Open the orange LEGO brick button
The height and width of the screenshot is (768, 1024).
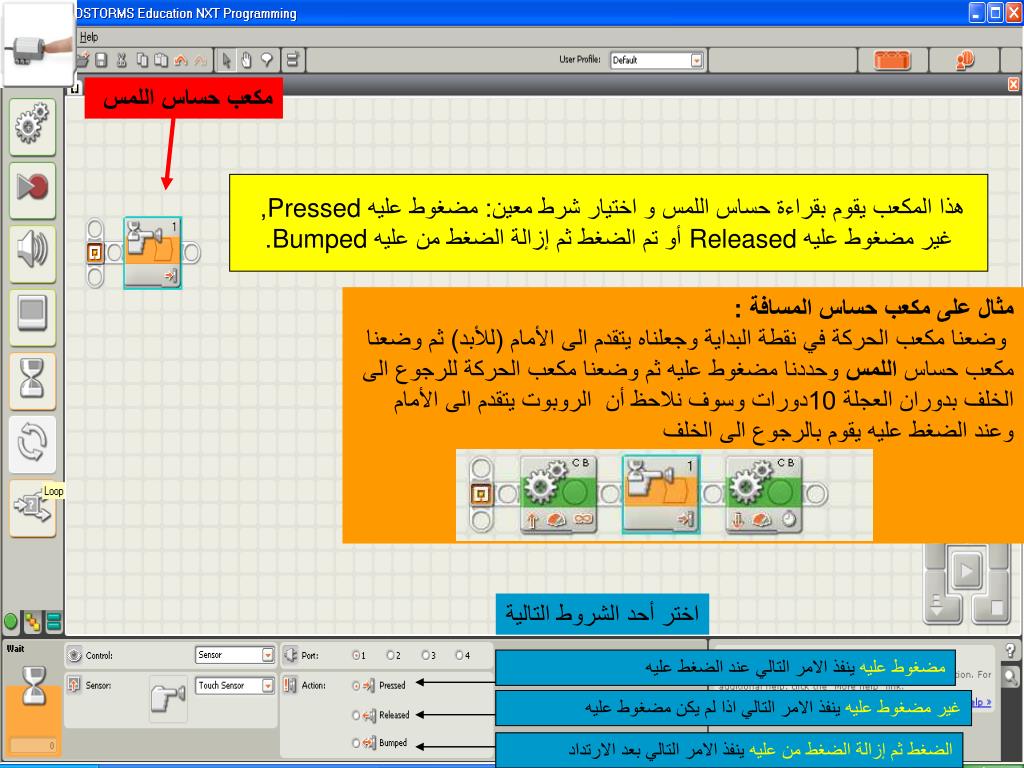click(892, 60)
